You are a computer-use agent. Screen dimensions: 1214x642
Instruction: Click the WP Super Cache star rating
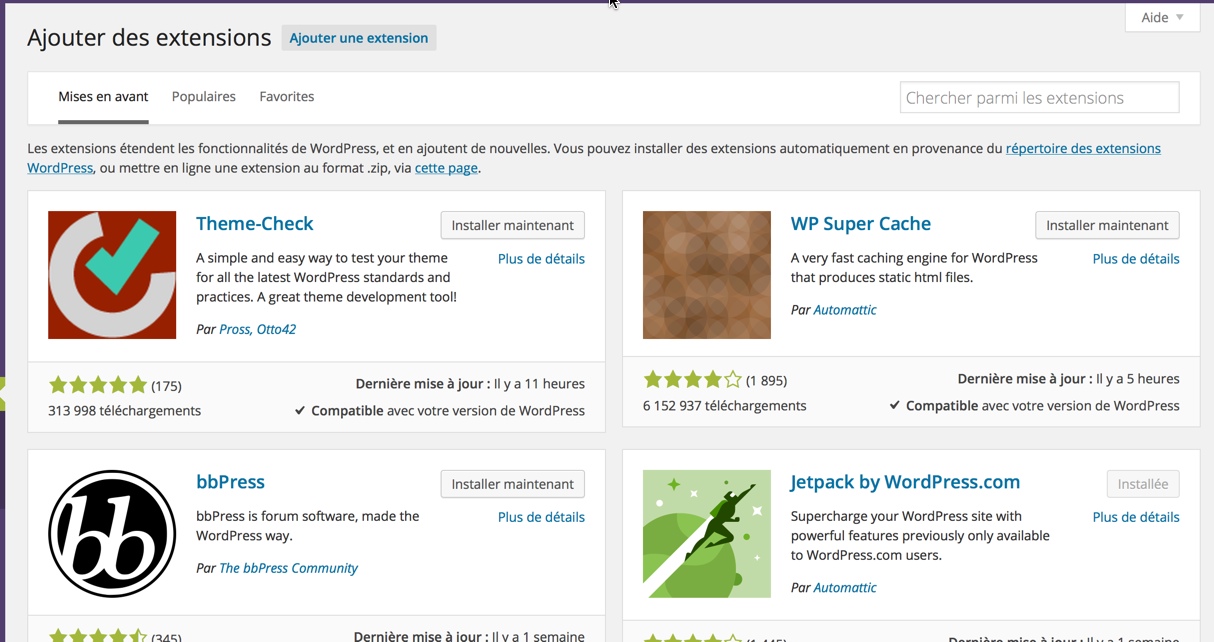tap(693, 380)
